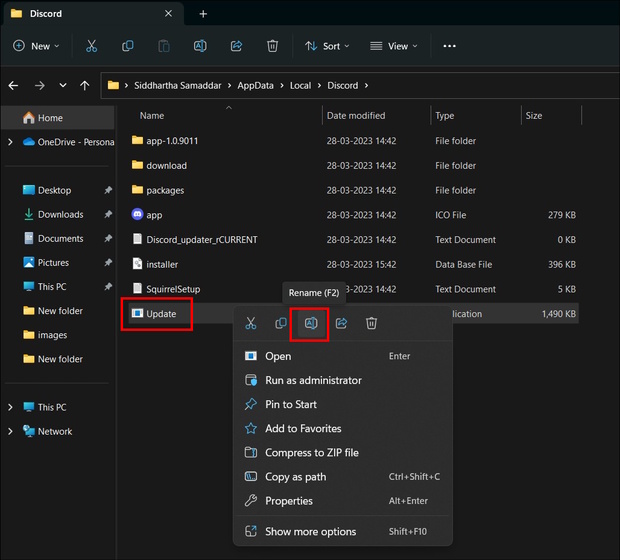The height and width of the screenshot is (560, 620).
Task: Click the pin icon next to Desktop
Action: [108, 190]
